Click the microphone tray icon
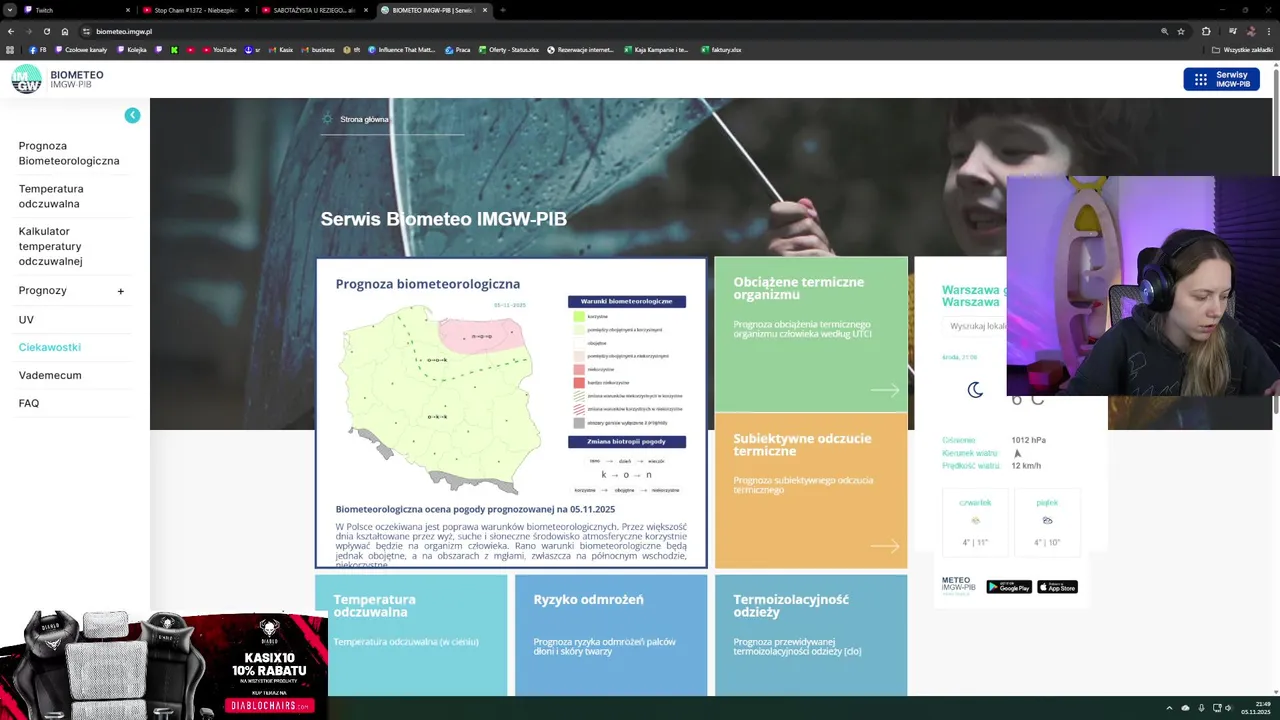 click(1201, 708)
